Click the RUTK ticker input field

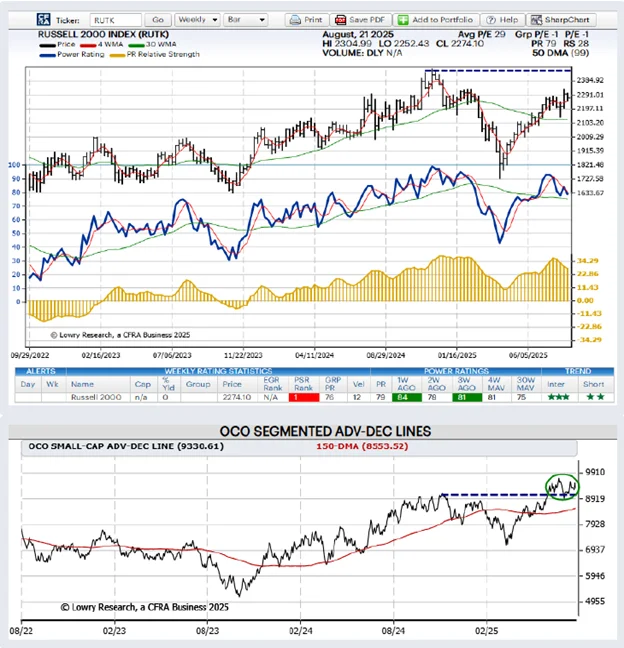coord(115,20)
